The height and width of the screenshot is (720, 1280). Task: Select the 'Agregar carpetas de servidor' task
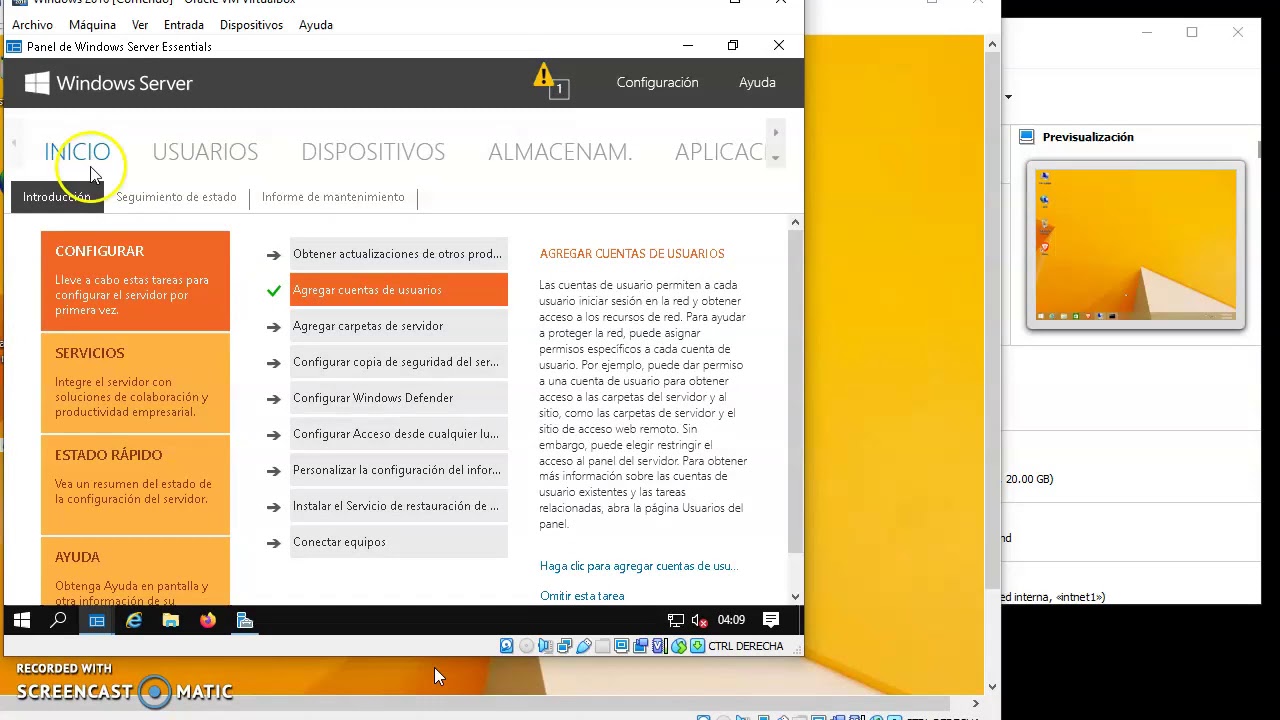pos(399,326)
